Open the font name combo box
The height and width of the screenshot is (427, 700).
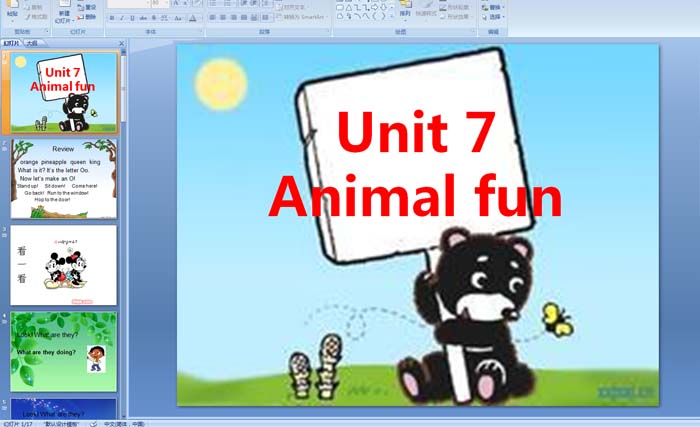coord(129,3)
